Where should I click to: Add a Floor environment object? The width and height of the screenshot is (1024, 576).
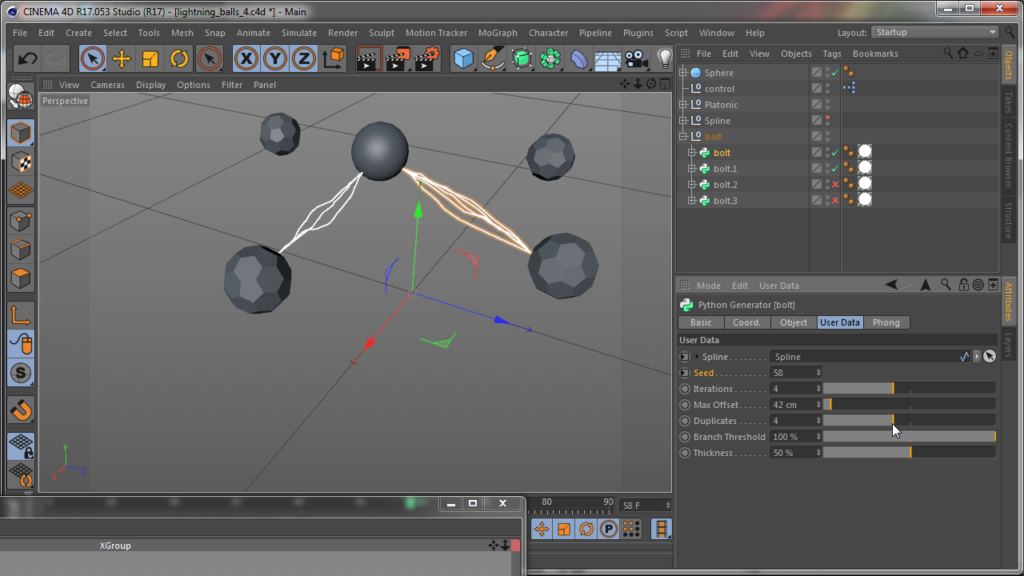(x=607, y=60)
